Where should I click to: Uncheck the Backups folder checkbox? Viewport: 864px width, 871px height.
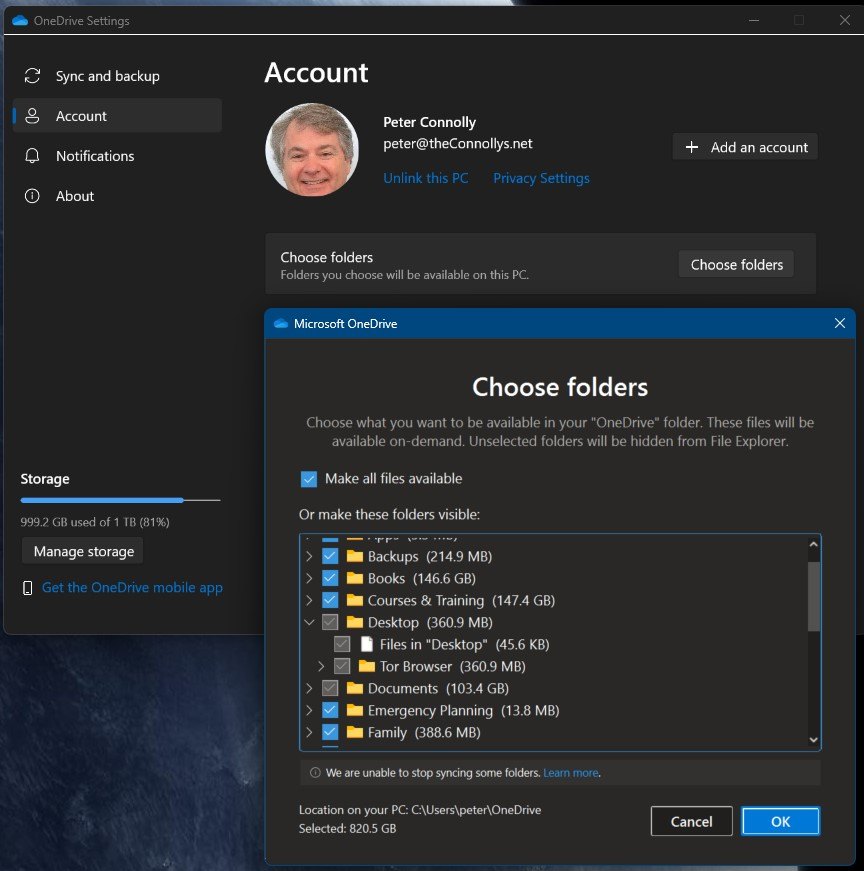(330, 556)
